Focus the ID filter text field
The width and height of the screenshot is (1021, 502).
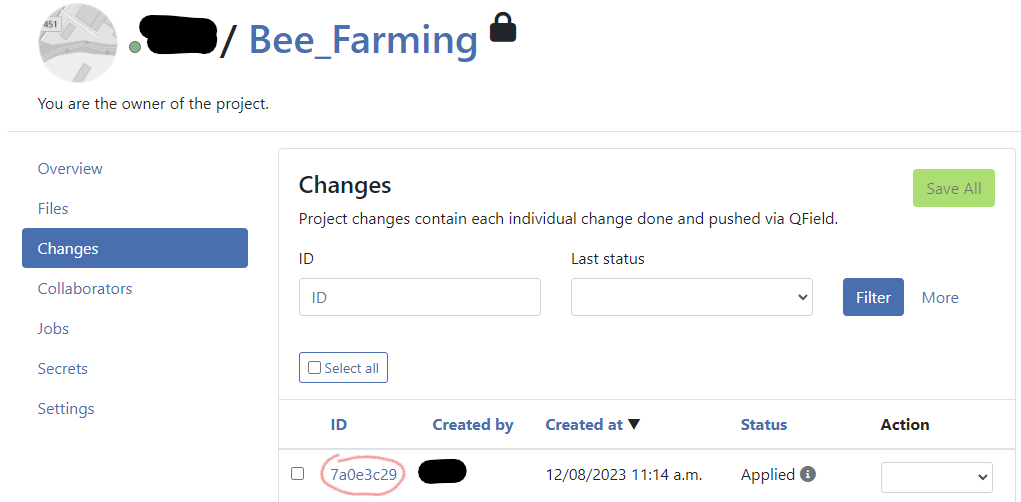click(419, 297)
